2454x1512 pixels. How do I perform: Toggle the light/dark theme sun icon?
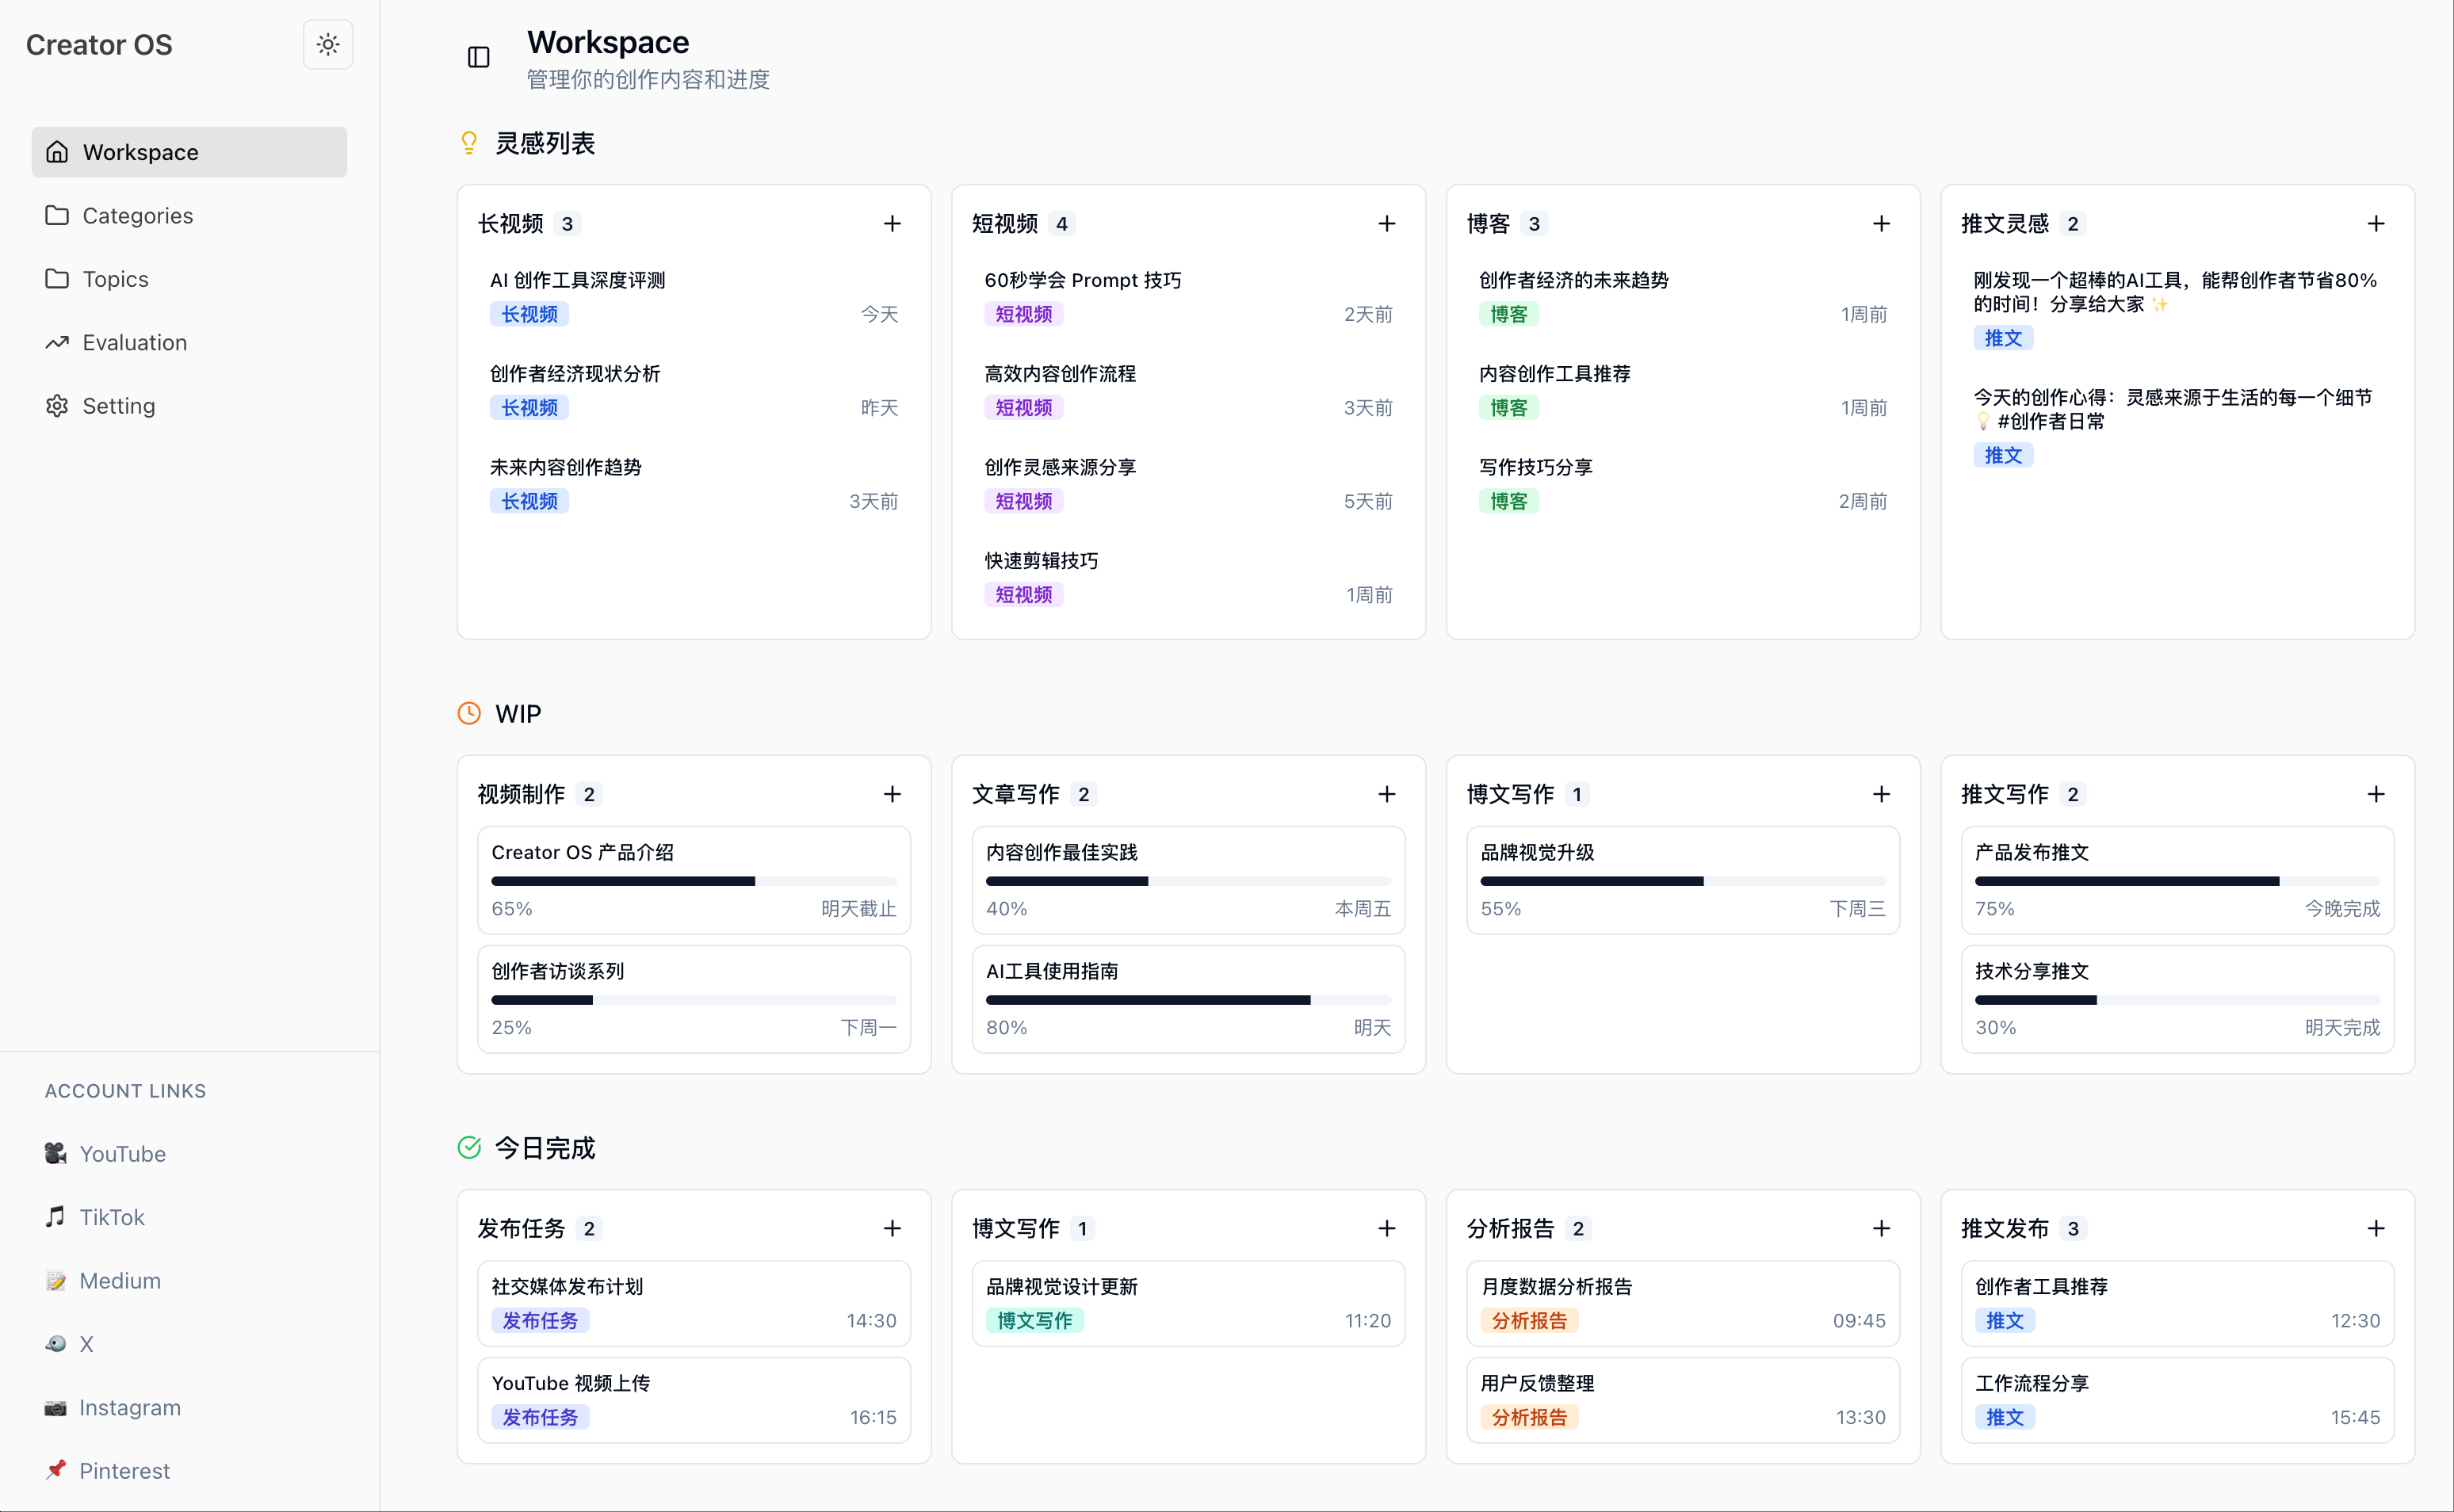point(328,44)
